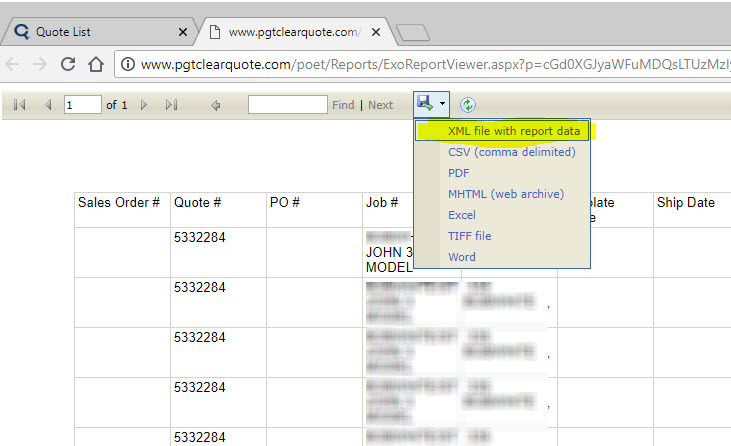Open the export save icon dropdown
Screen dimensions: 731x446
tap(432, 104)
